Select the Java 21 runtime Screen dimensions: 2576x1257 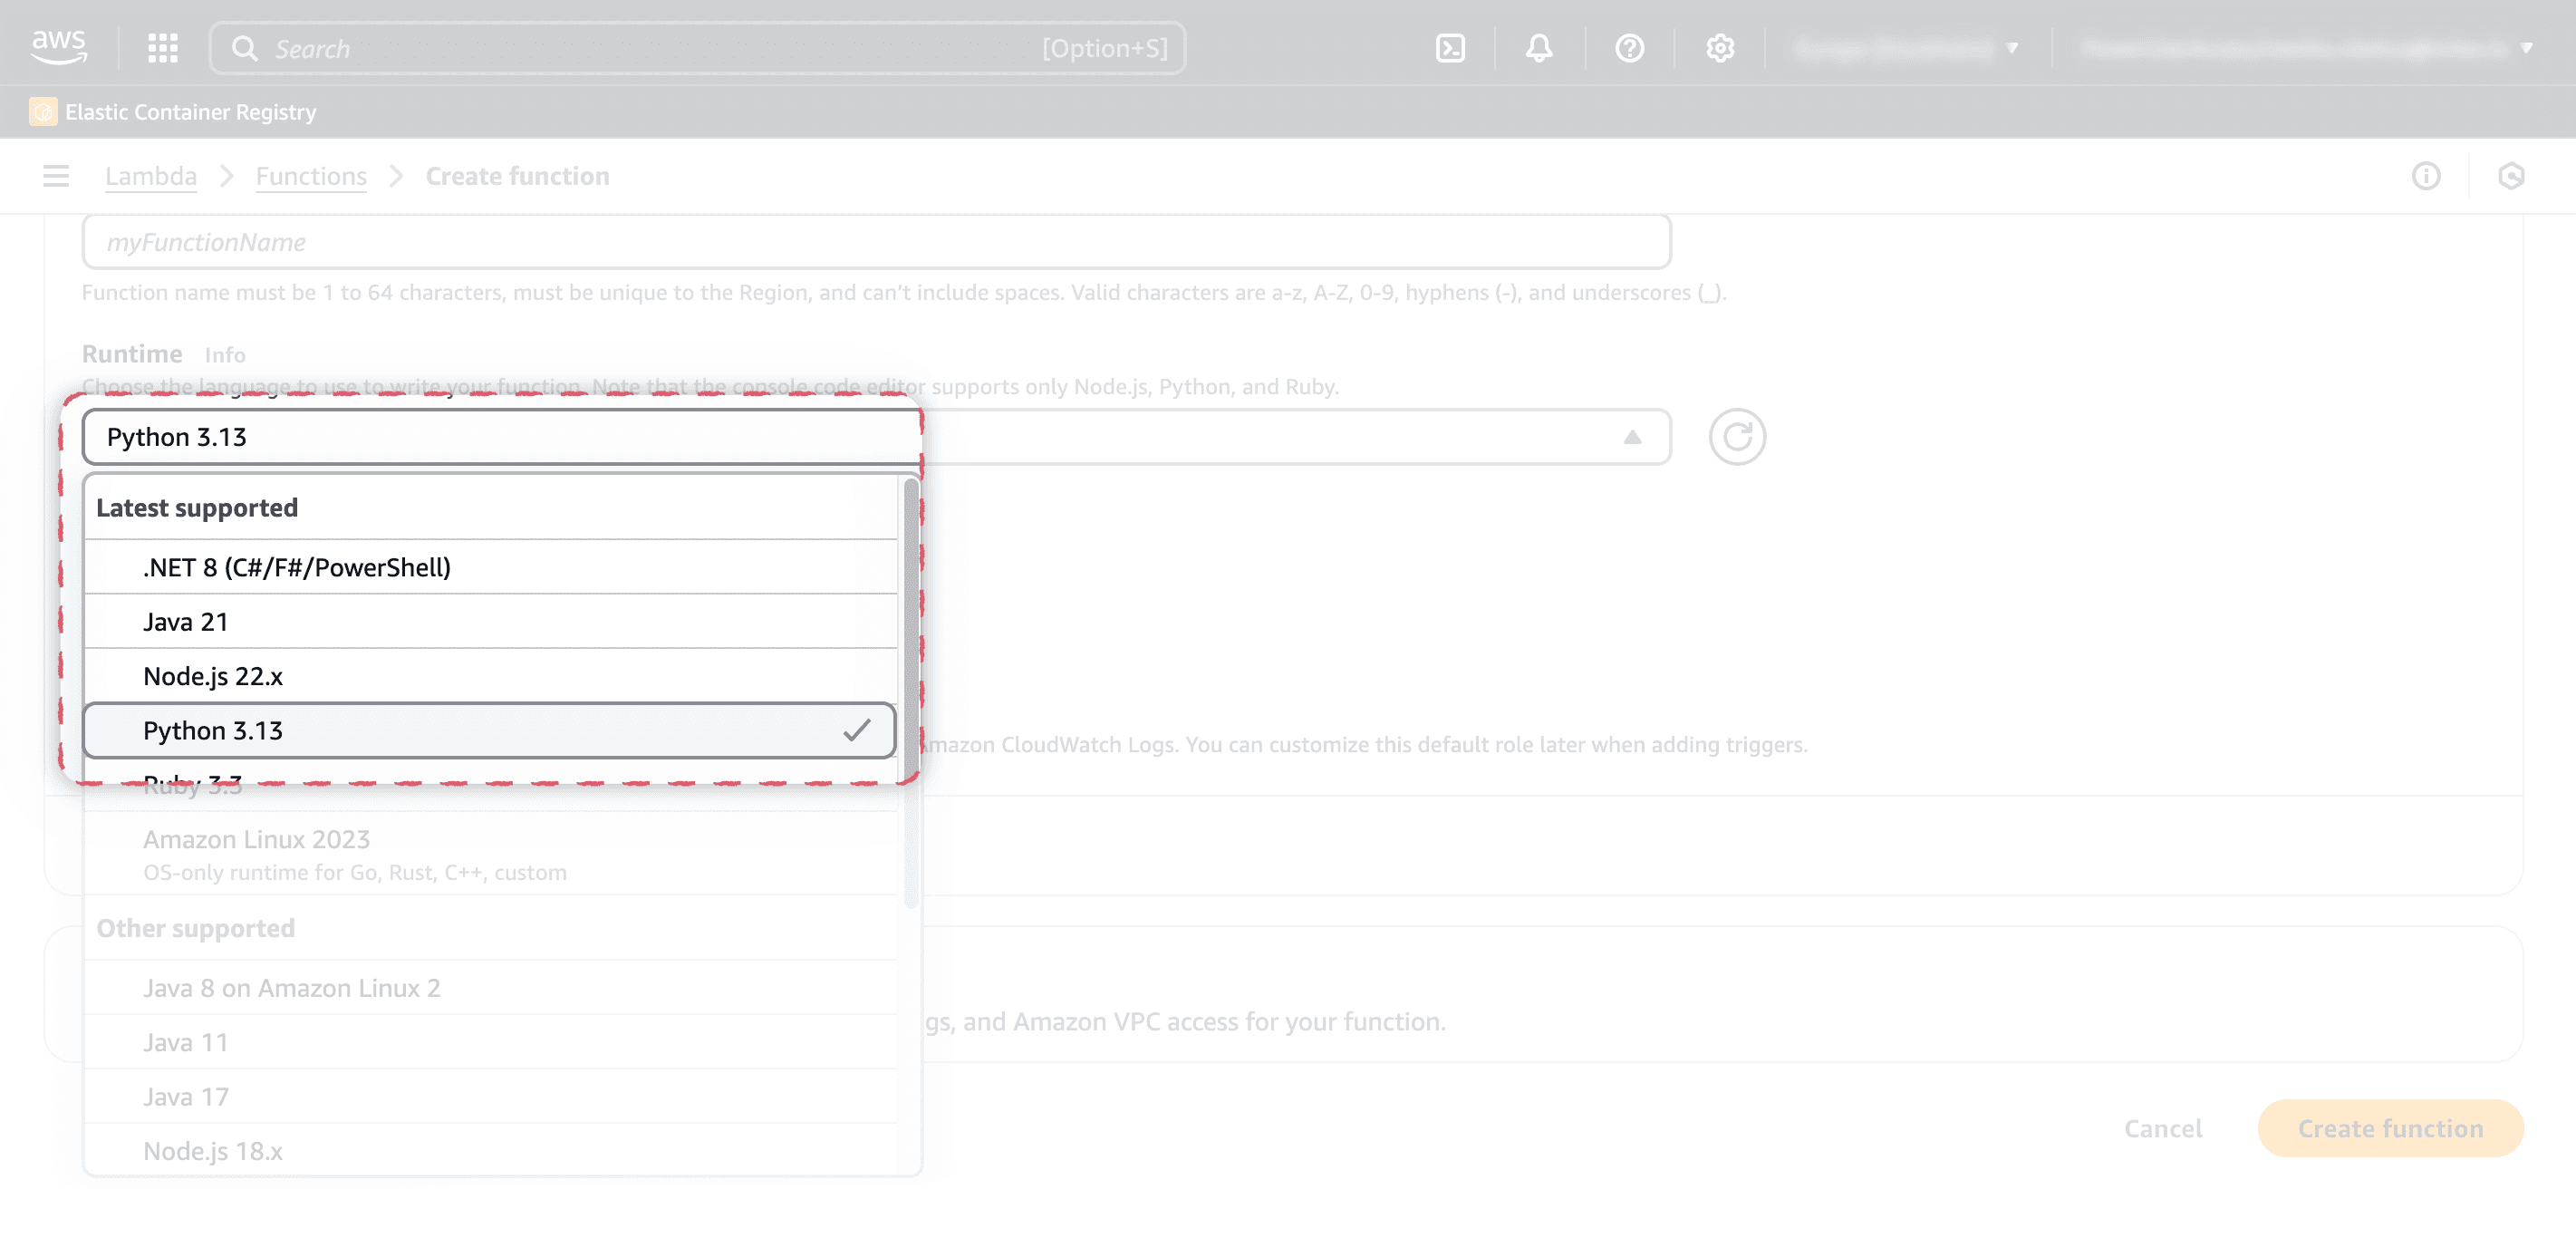click(x=490, y=622)
